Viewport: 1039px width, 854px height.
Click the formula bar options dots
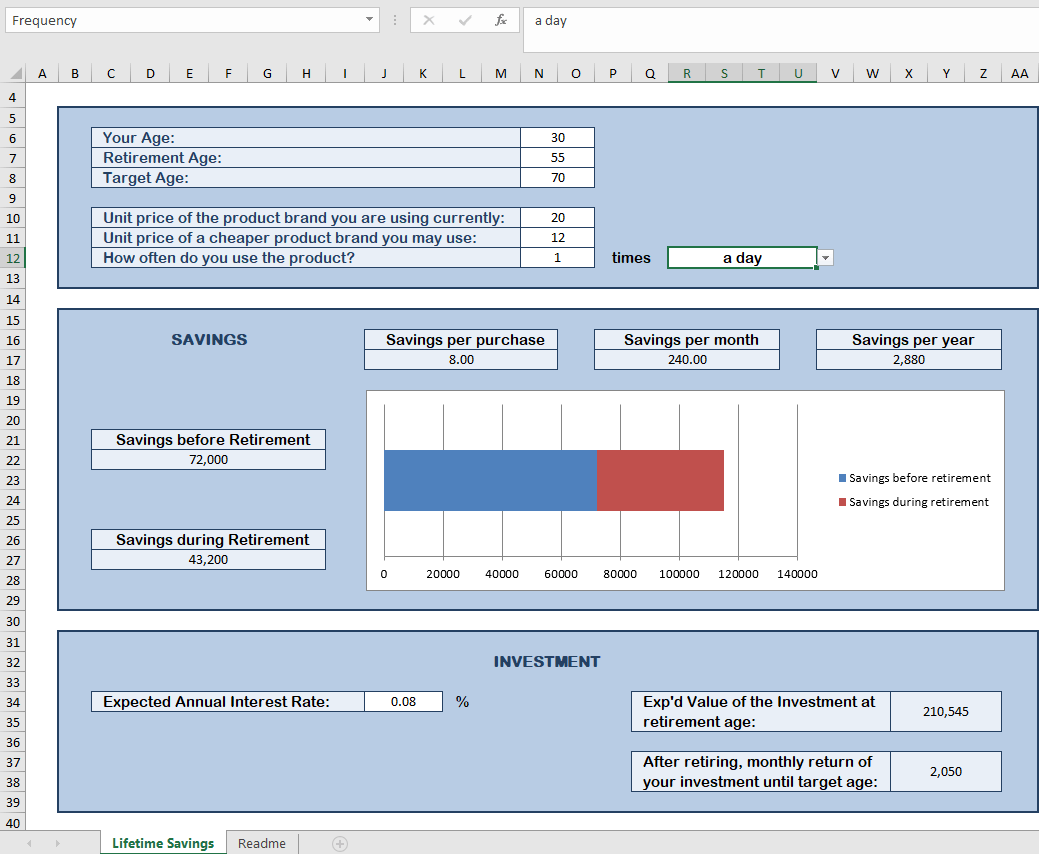tap(395, 20)
